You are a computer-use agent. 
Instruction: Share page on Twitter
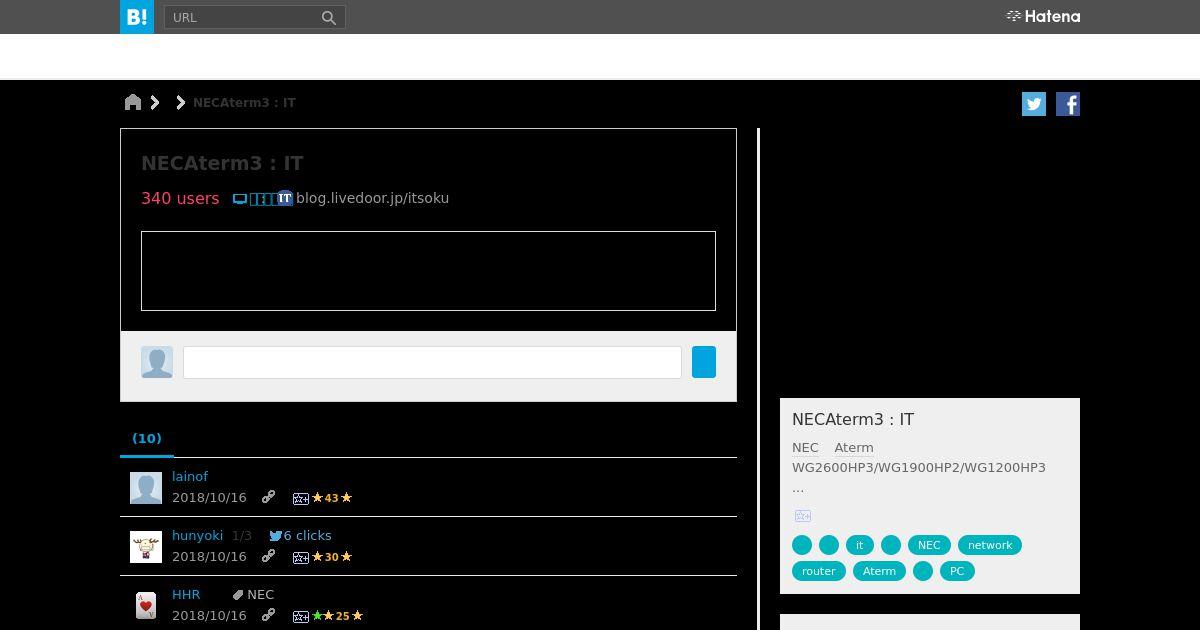pyautogui.click(x=1034, y=104)
